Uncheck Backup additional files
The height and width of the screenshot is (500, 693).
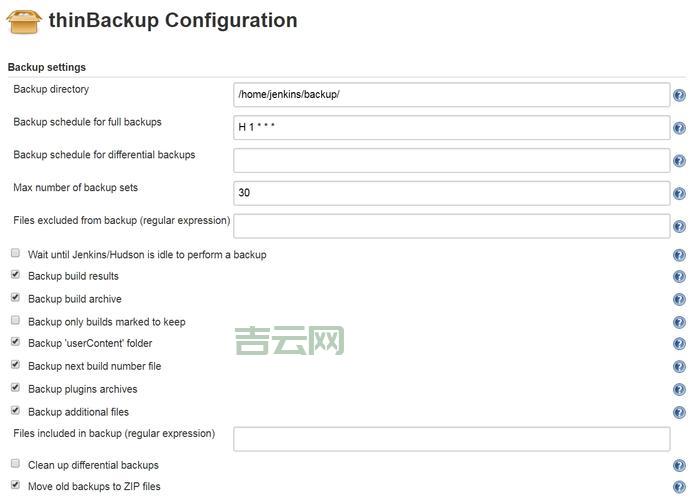15,410
